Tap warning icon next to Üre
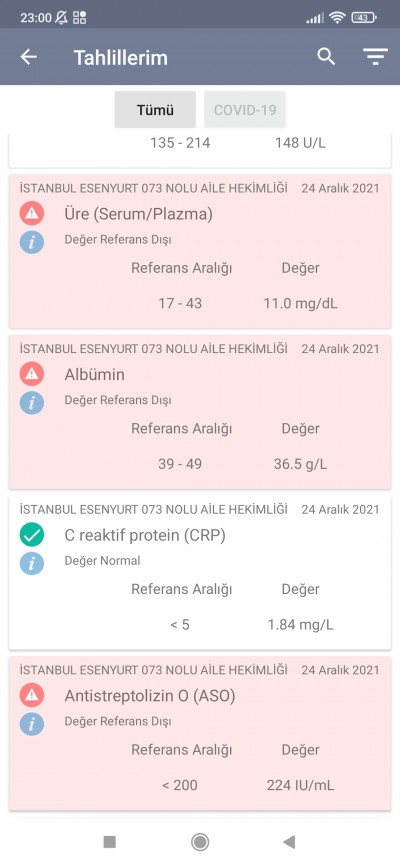The width and height of the screenshot is (400, 866). point(32,213)
